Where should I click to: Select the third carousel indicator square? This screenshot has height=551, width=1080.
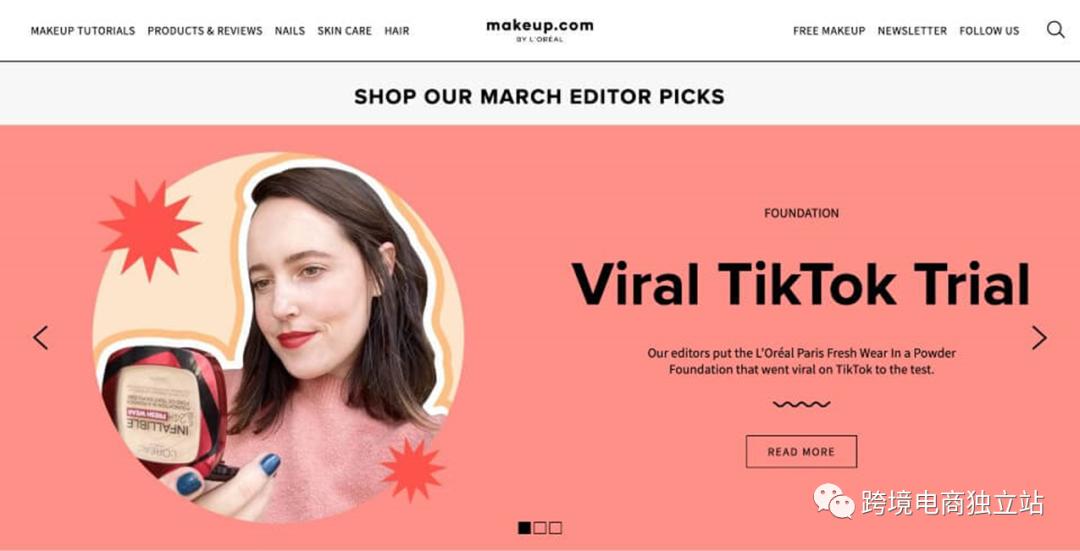tap(556, 528)
